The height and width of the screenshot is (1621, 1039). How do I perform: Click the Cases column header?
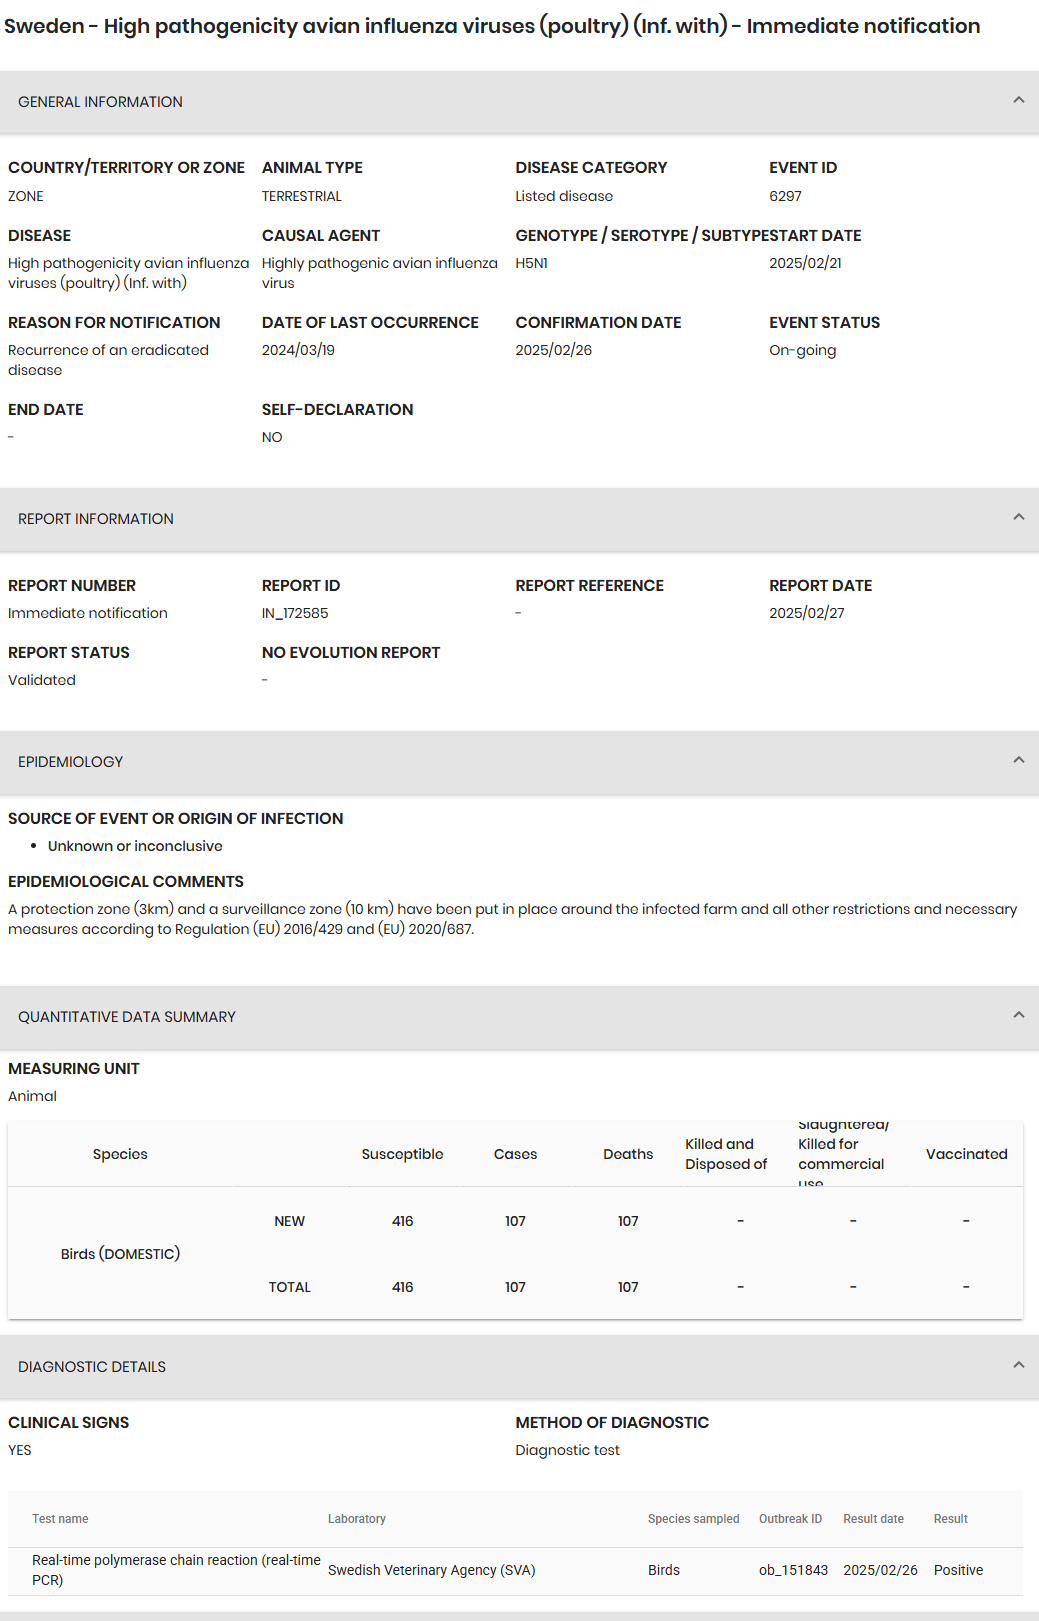click(515, 1154)
